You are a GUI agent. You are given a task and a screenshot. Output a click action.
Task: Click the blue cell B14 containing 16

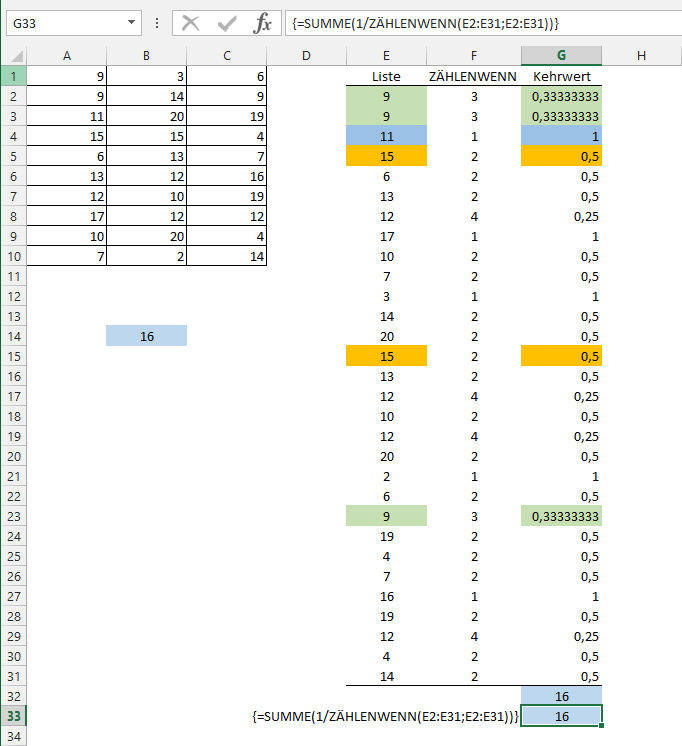click(146, 336)
